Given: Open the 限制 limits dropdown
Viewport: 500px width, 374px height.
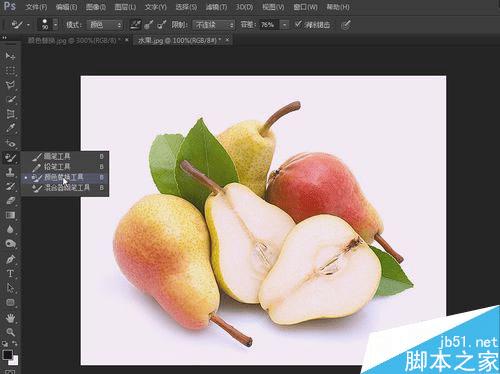Looking at the screenshot, I should pyautogui.click(x=213, y=25).
